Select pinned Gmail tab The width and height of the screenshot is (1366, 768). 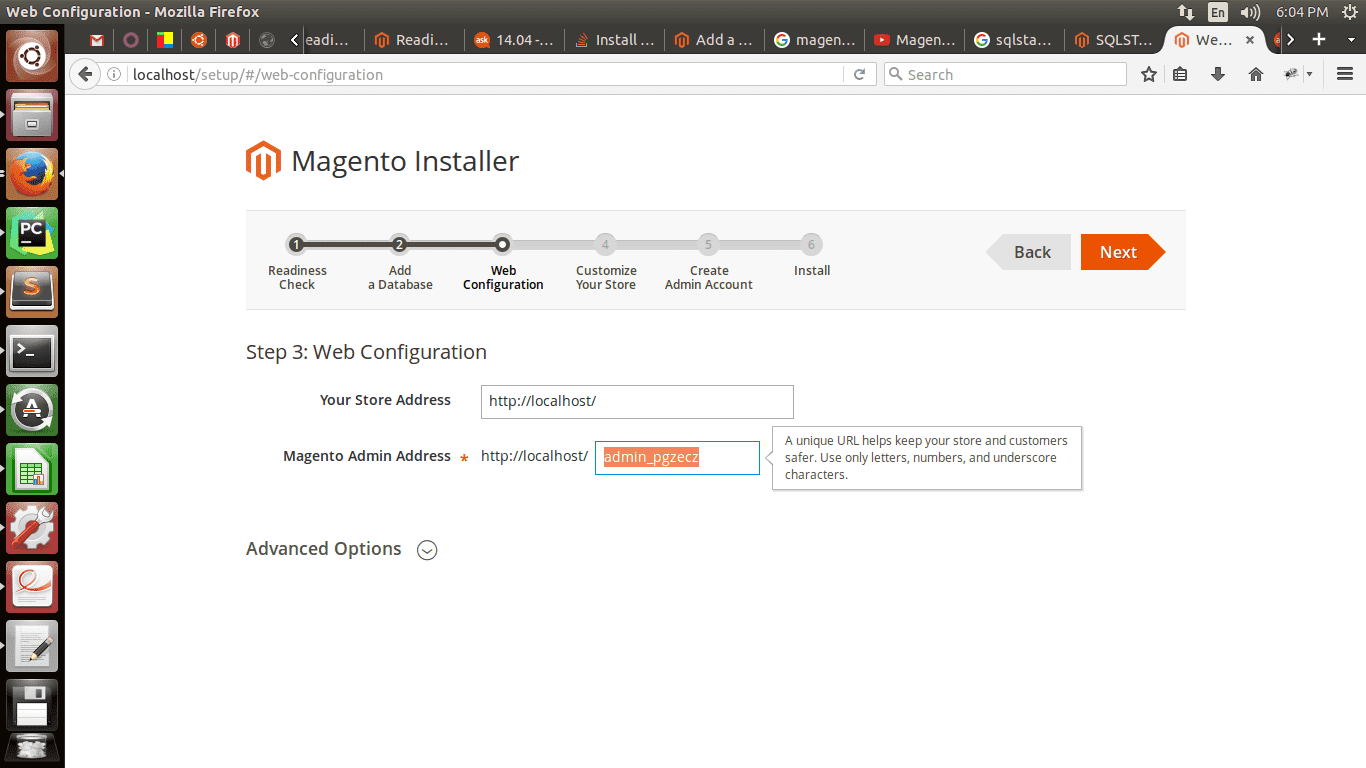97,40
